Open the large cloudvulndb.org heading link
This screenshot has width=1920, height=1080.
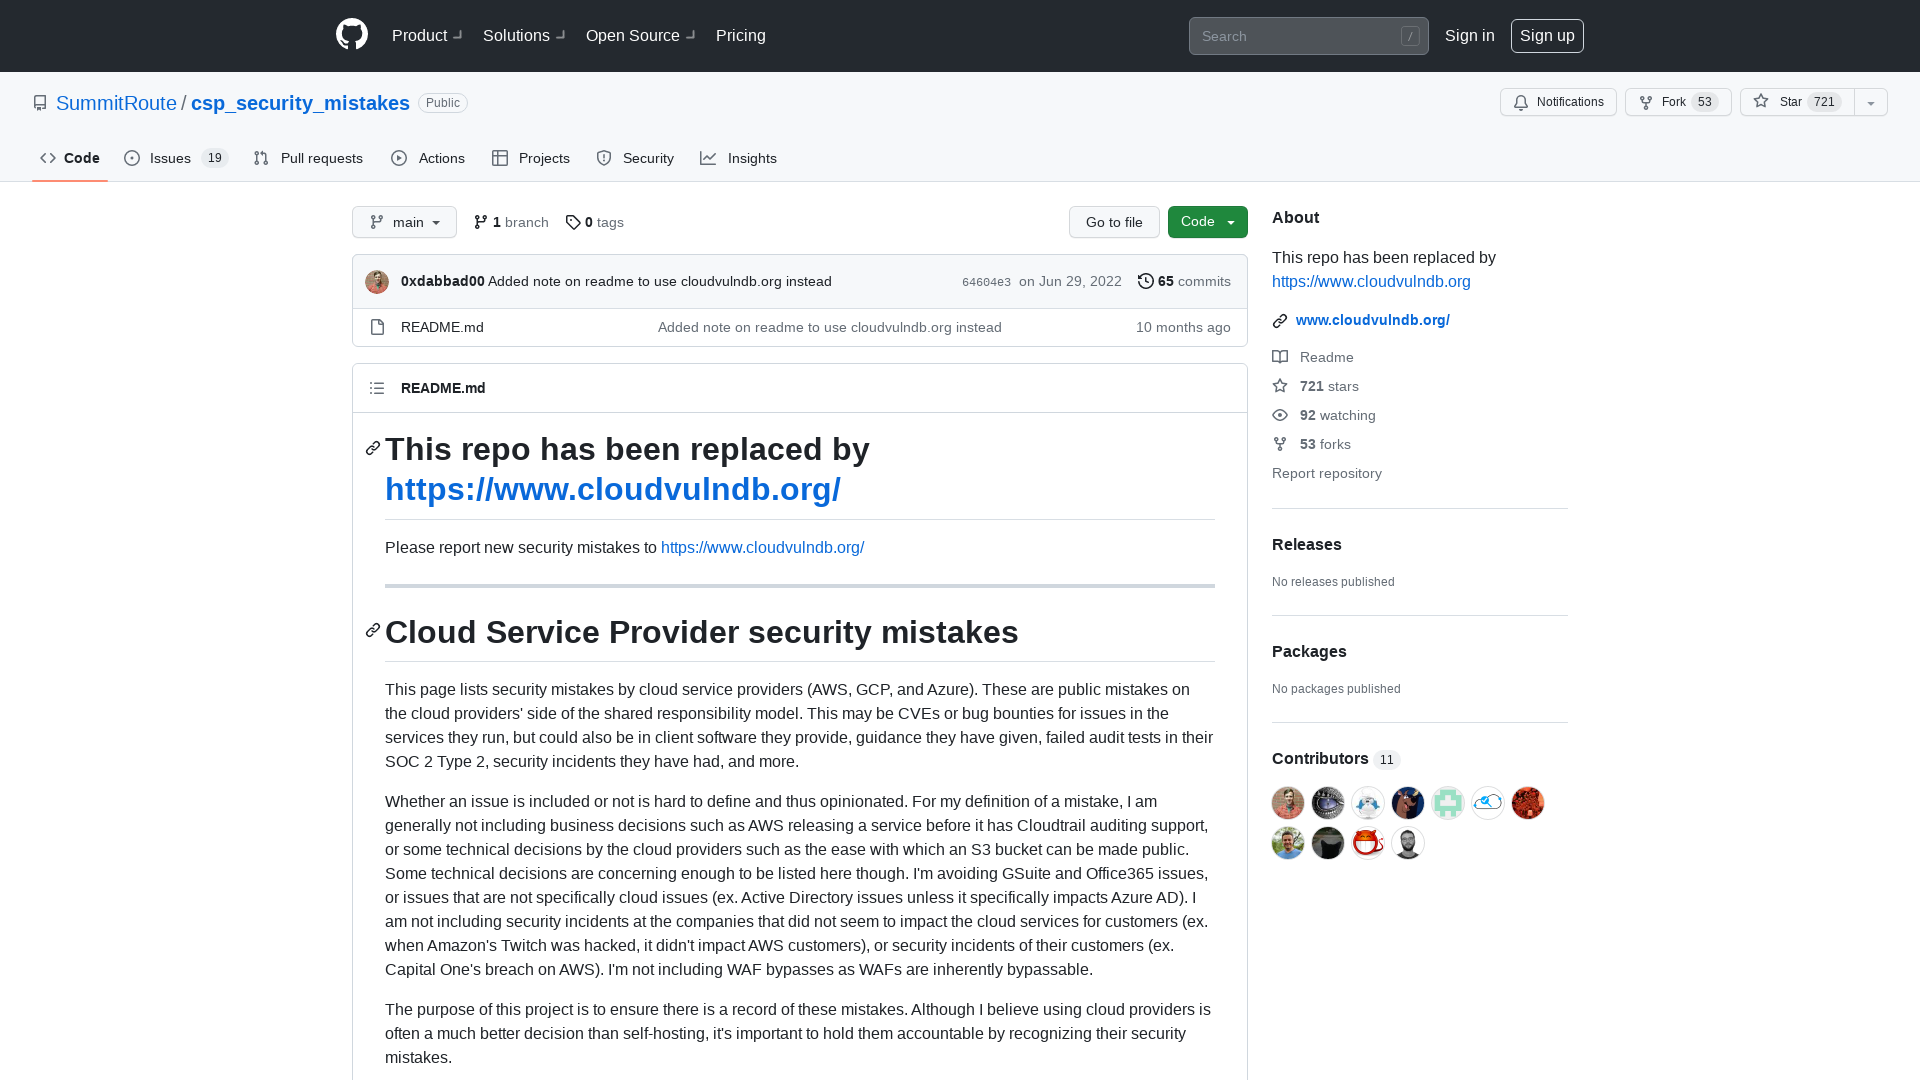612,489
